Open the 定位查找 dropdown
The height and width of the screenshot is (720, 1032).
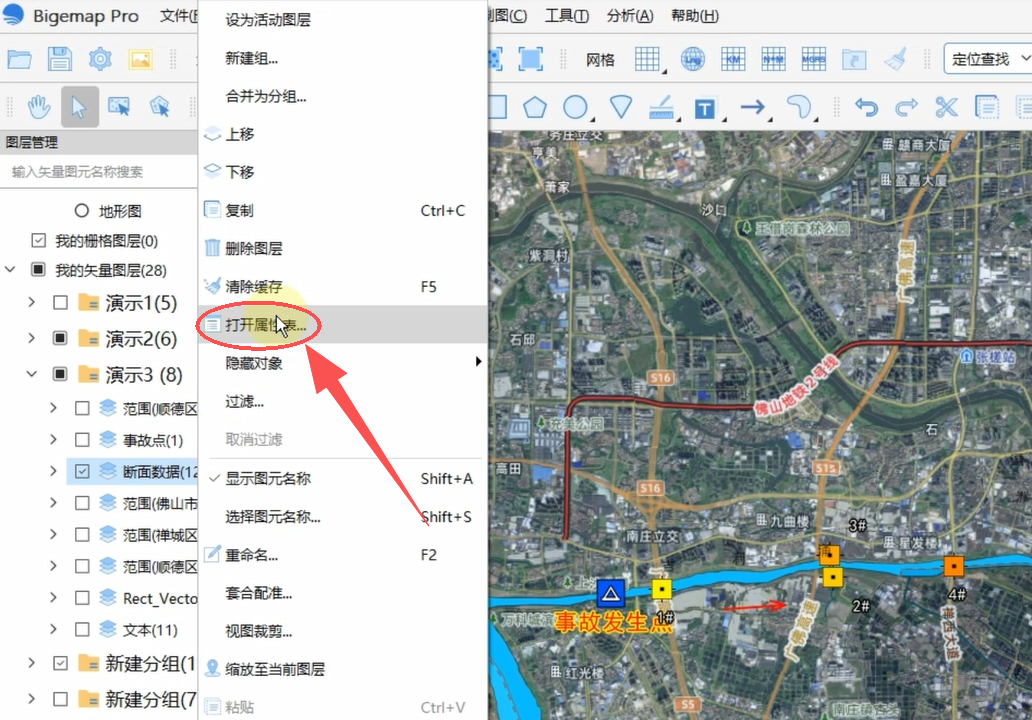coord(987,59)
